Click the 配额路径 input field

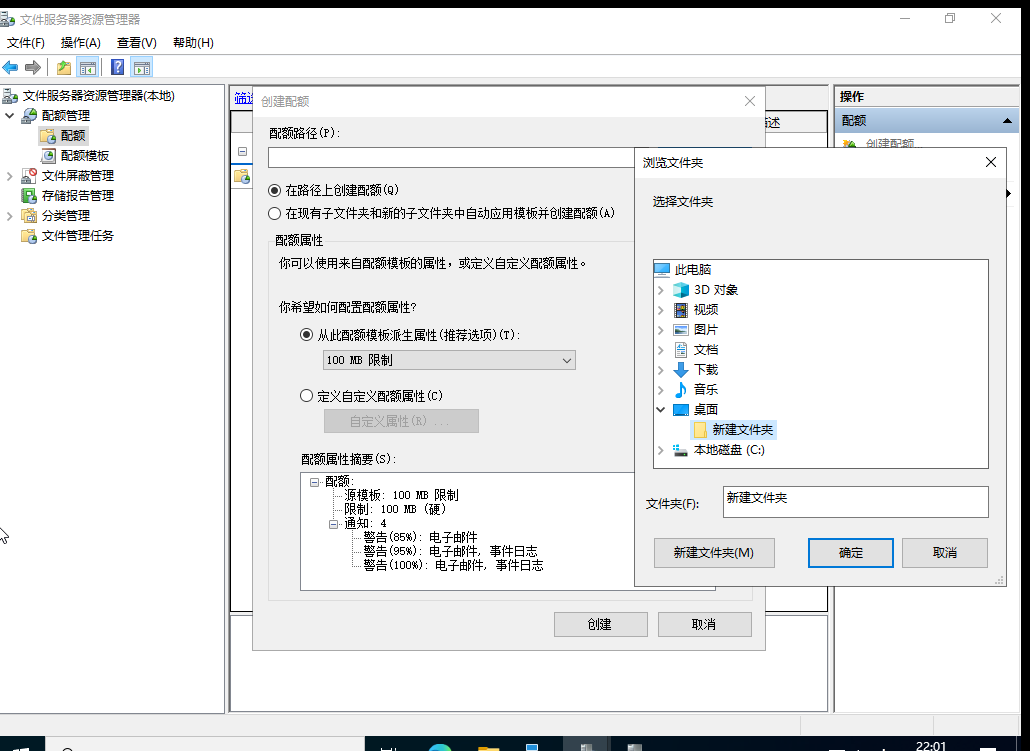pyautogui.click(x=451, y=158)
